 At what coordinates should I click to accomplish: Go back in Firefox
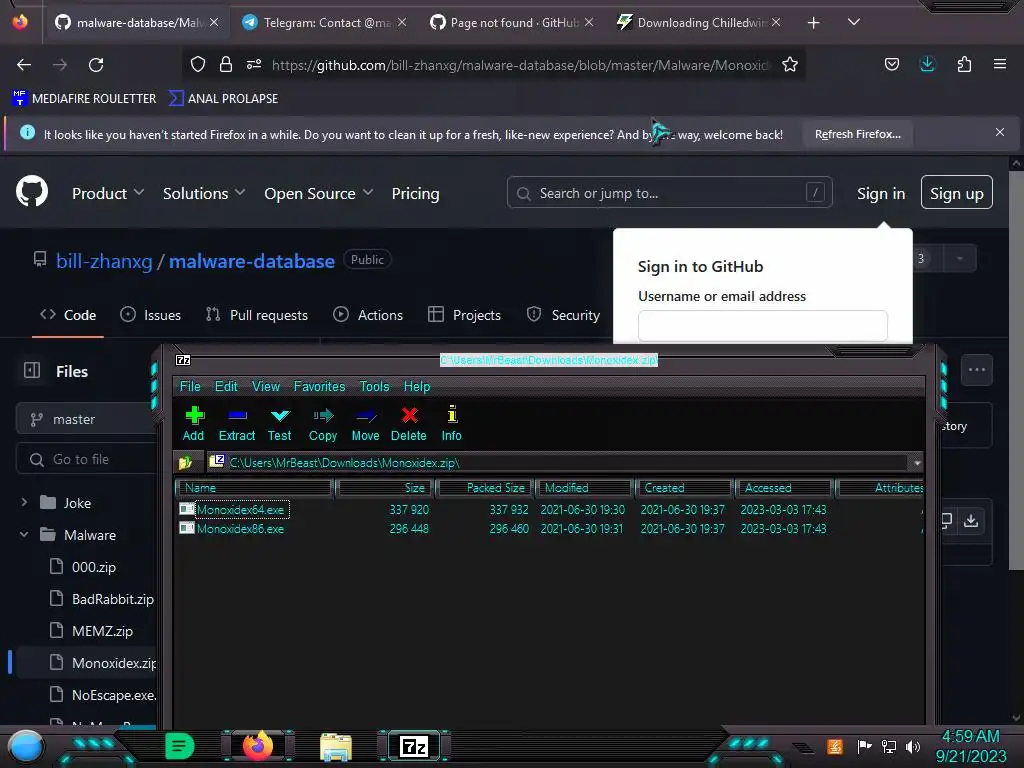point(24,65)
